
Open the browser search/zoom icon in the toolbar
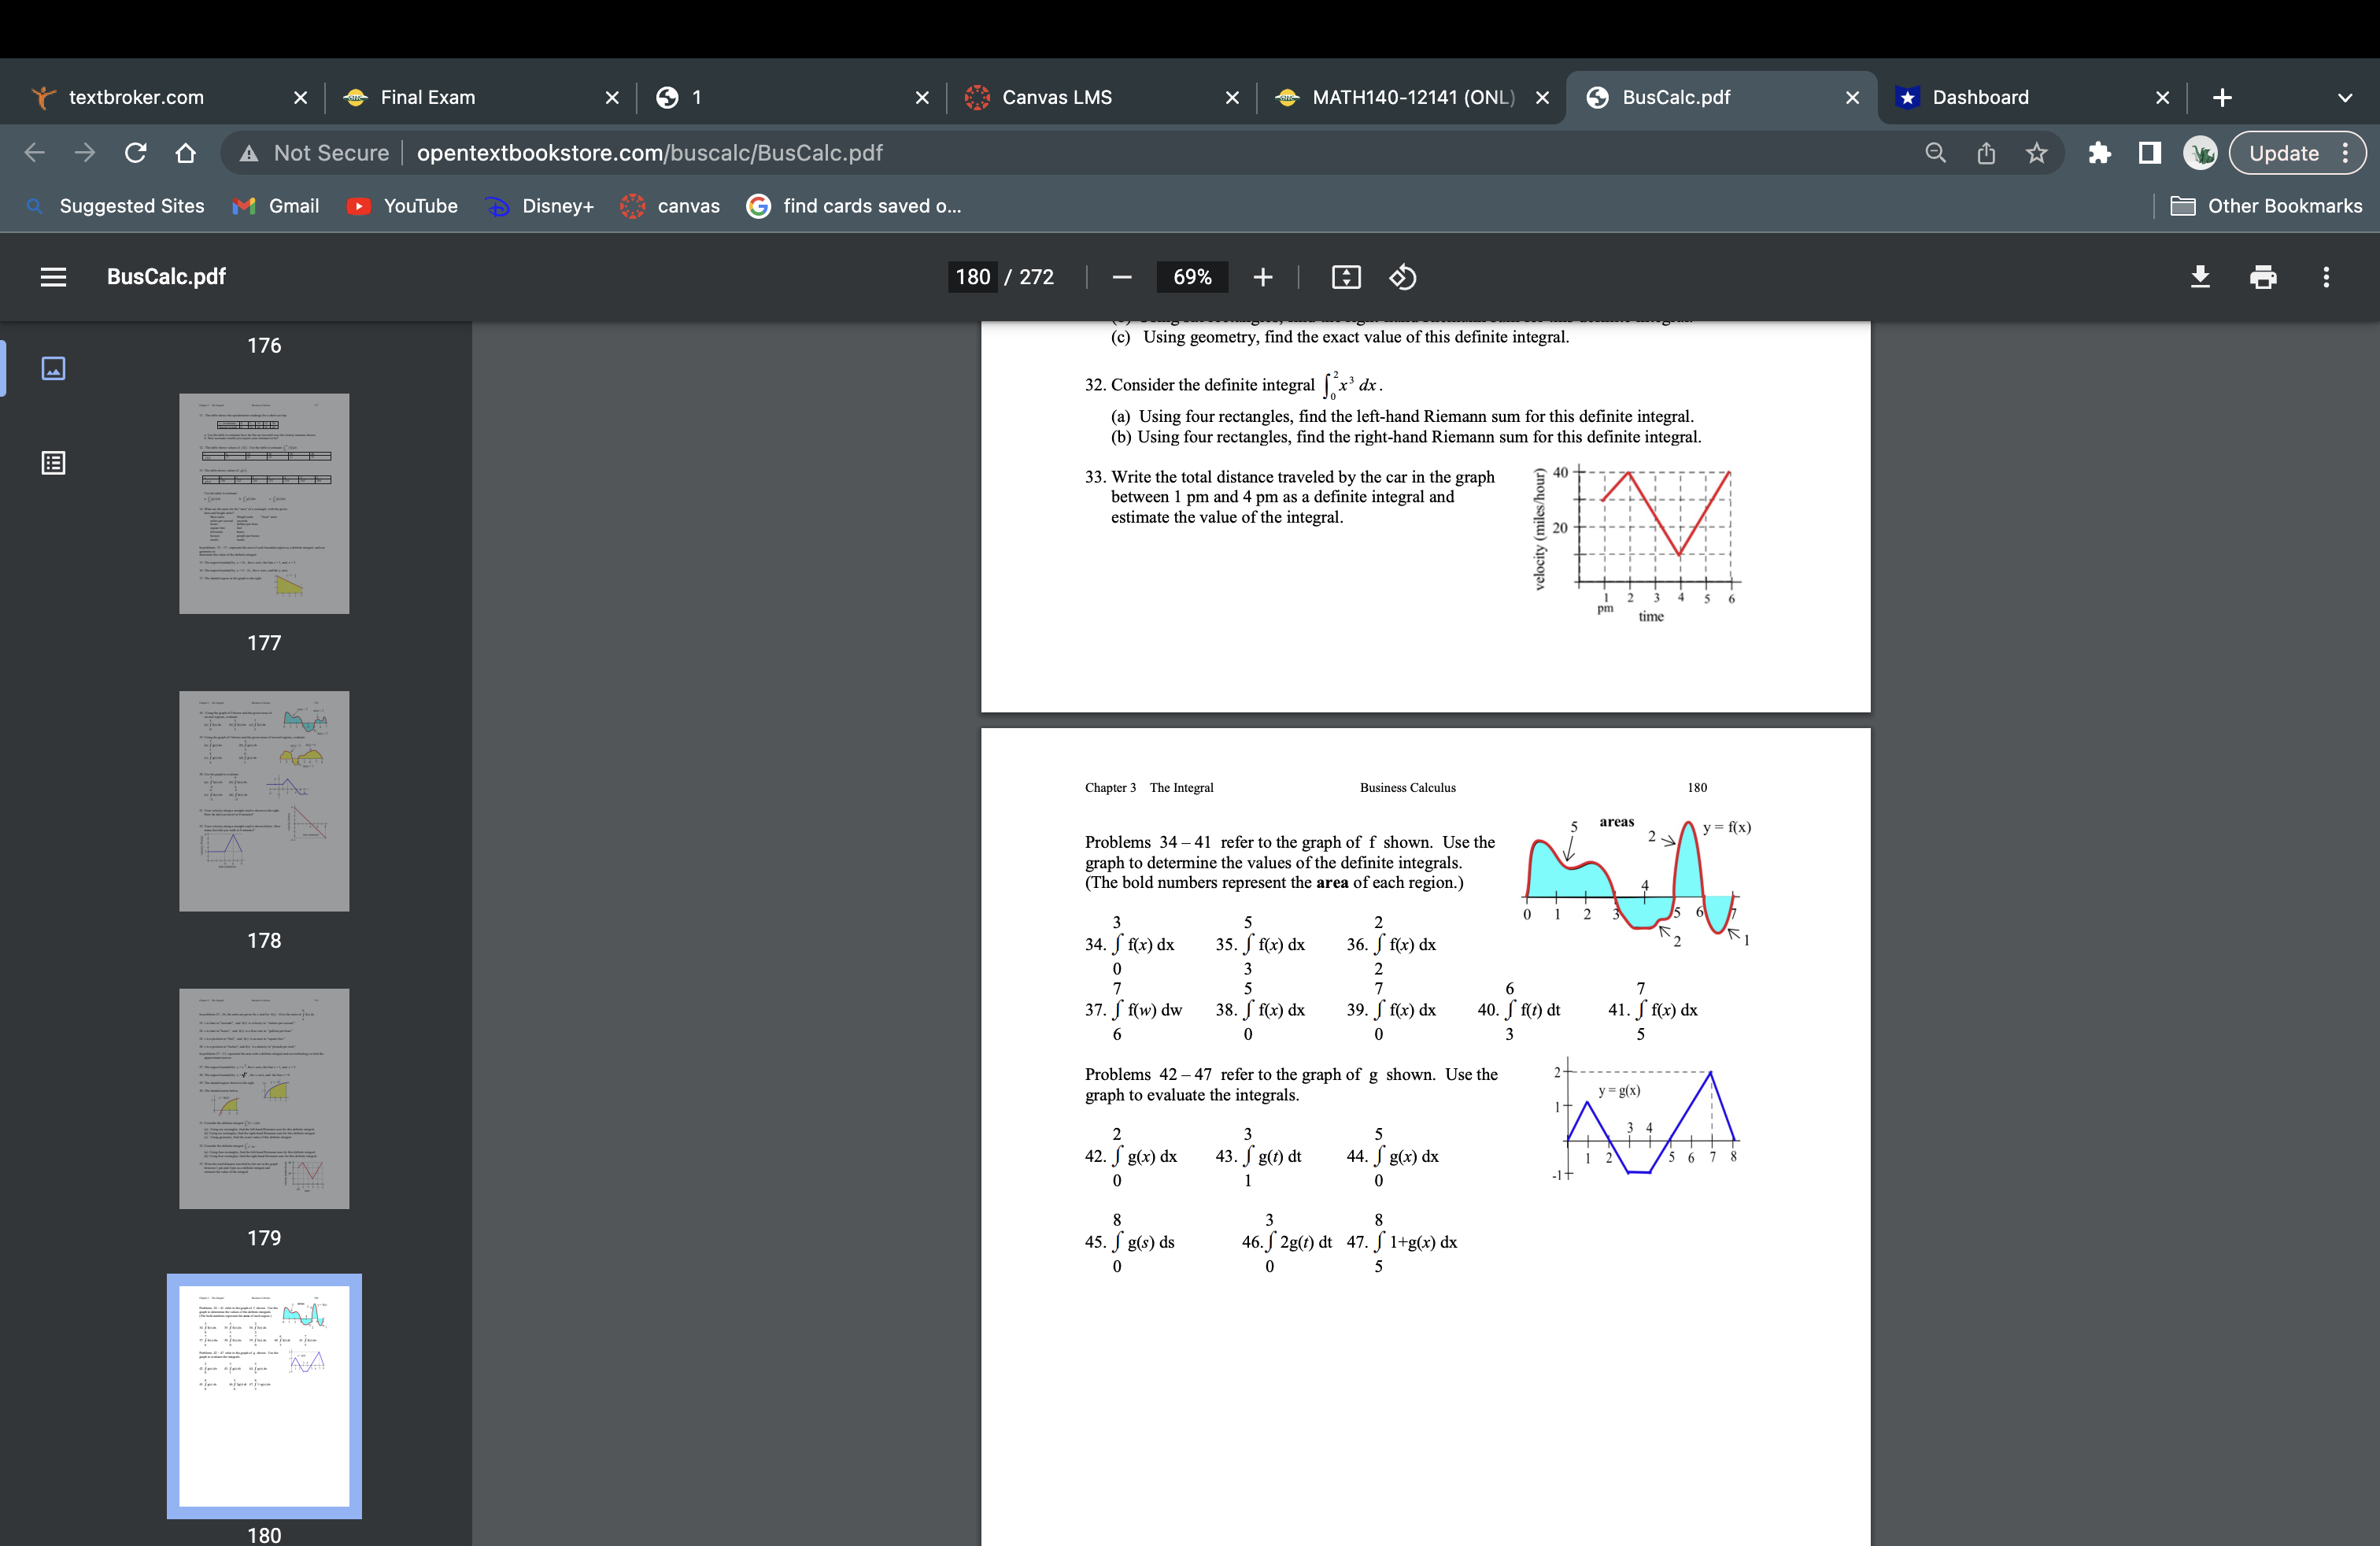[1934, 152]
